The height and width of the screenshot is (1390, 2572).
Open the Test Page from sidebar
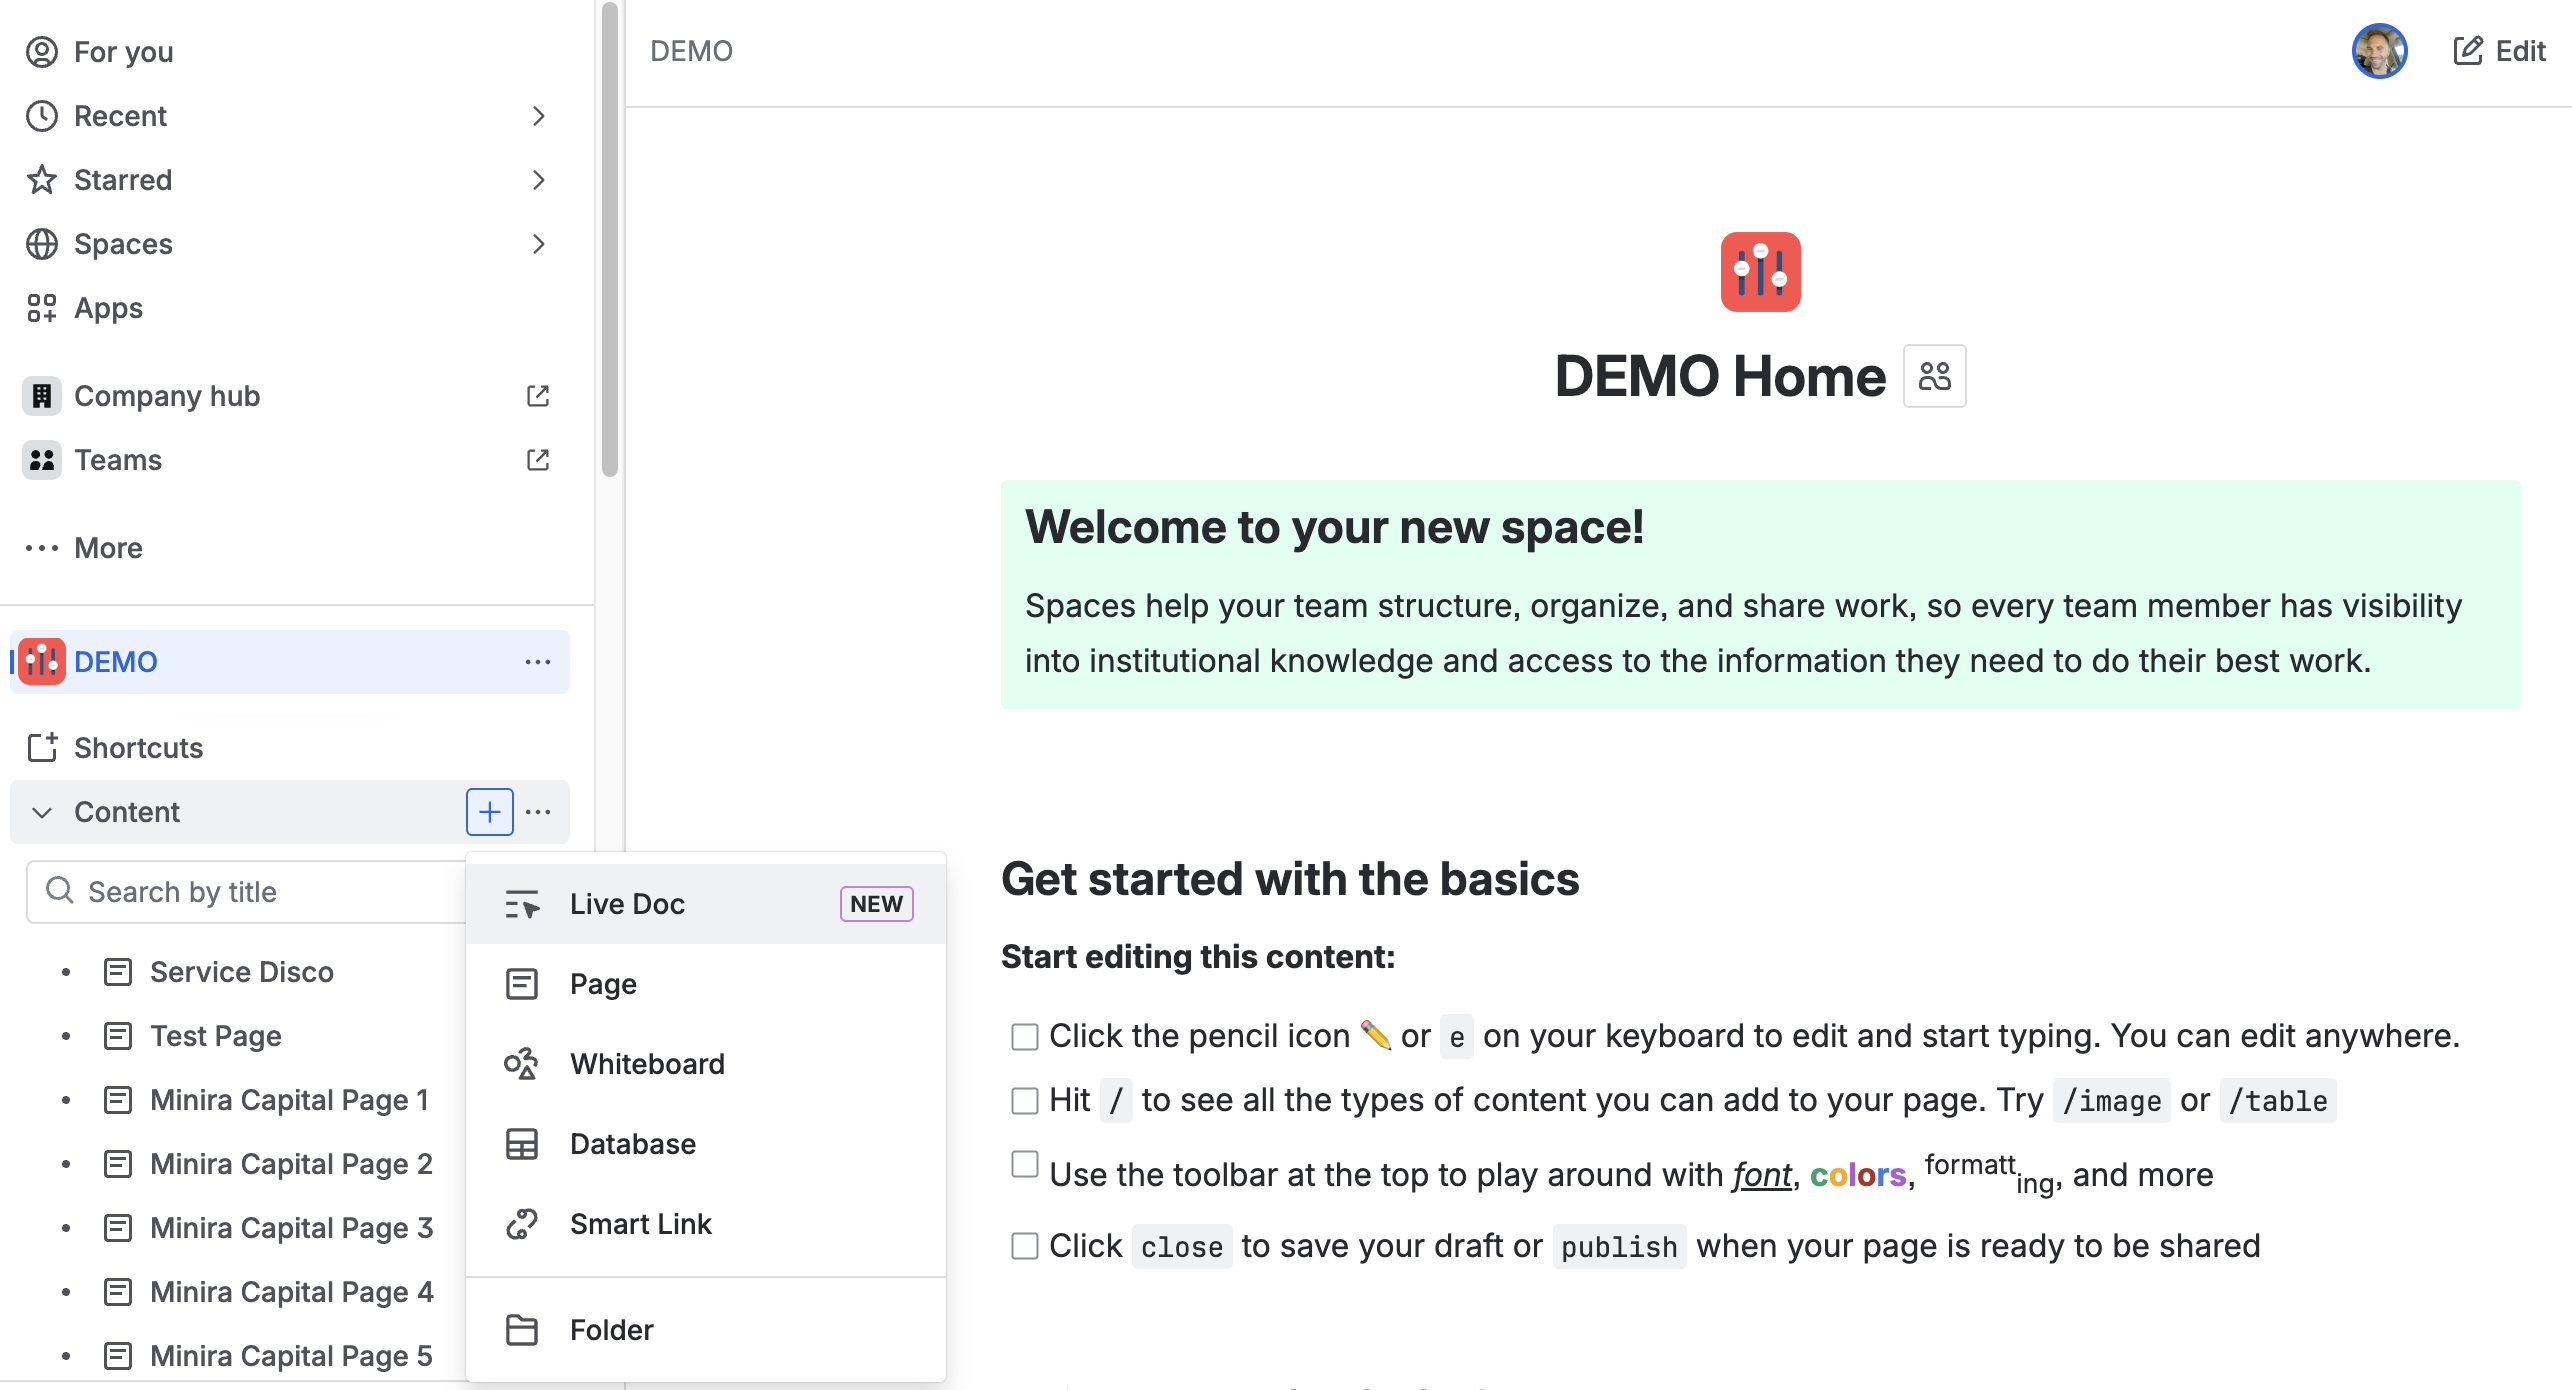215,1035
